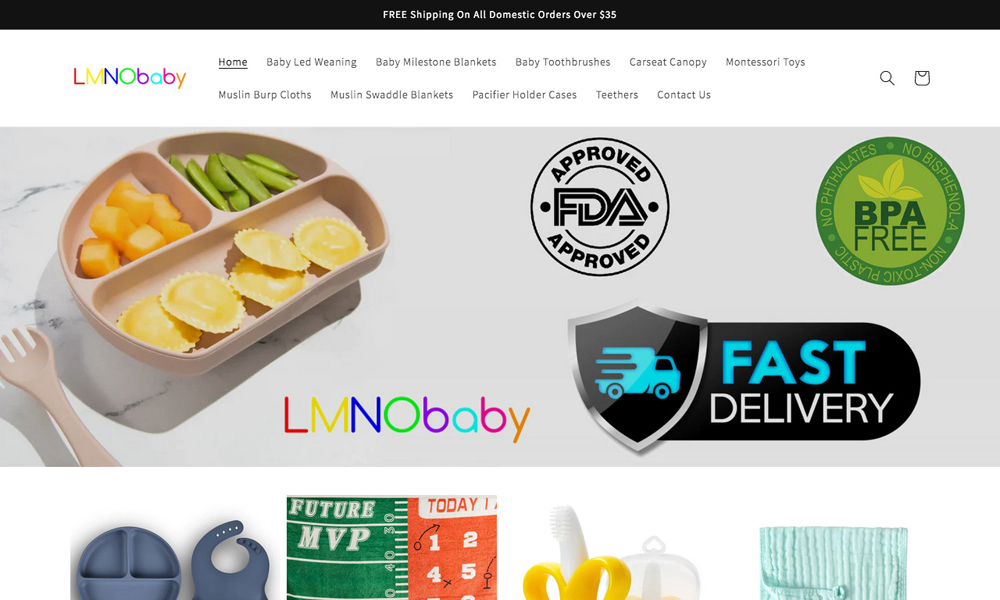Visit Montessori Toys page
Viewport: 1000px width, 600px height.
(765, 62)
